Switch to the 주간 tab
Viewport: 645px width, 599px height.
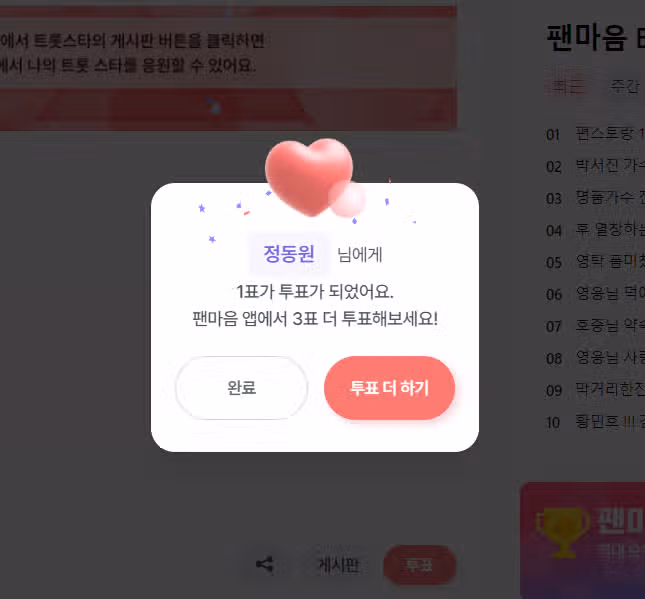(x=624, y=86)
